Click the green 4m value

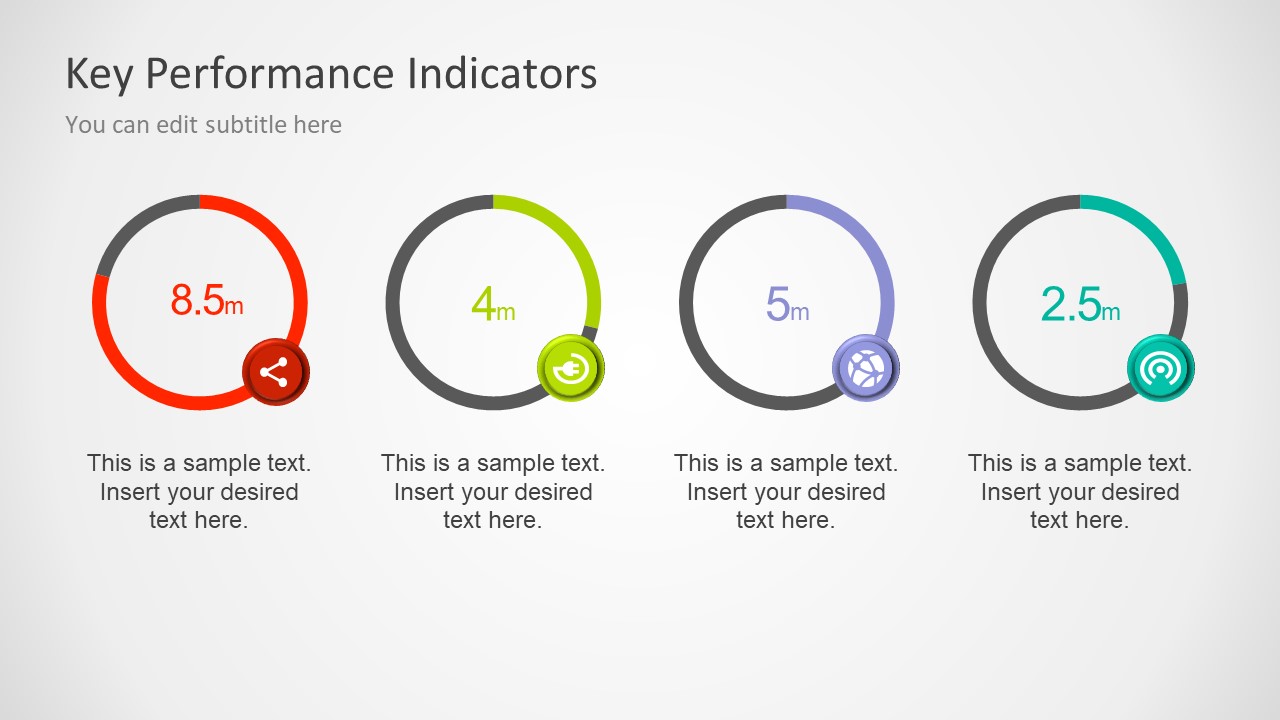493,304
